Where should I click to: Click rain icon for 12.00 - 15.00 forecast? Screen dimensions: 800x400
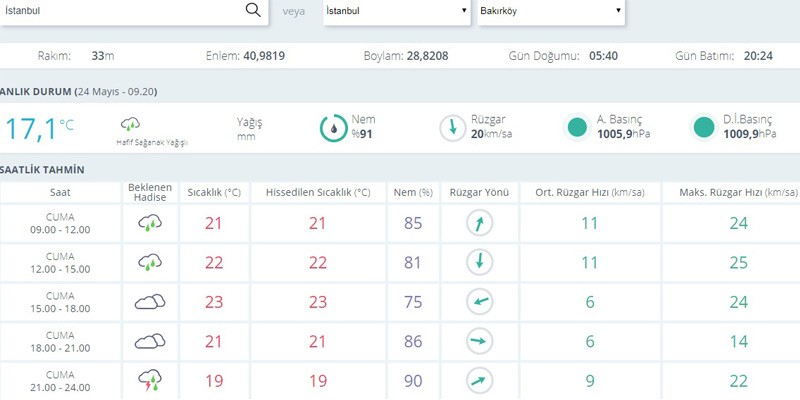[x=149, y=263]
